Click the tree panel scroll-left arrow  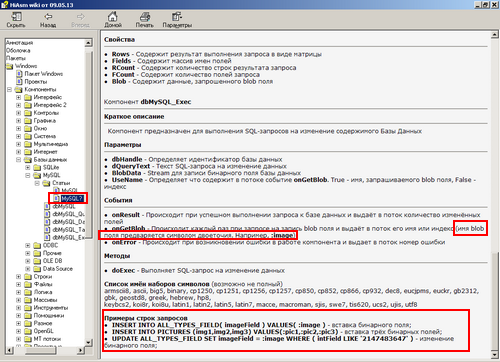click(10, 350)
